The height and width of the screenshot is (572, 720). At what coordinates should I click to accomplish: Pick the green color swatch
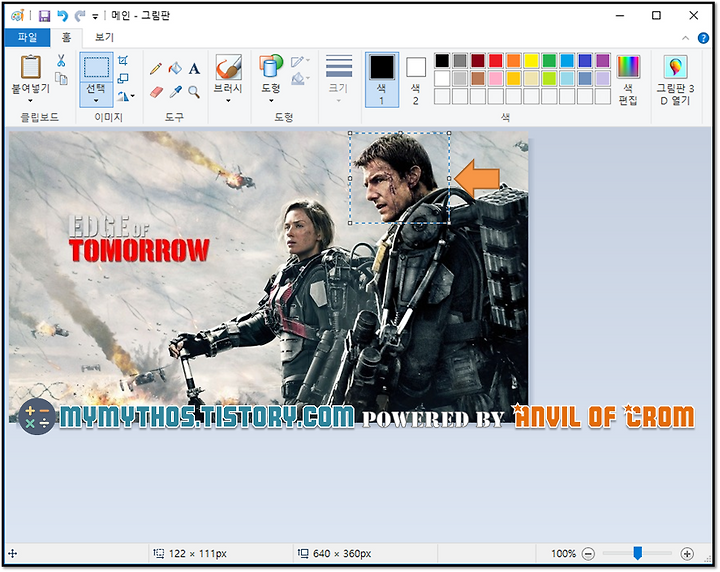coord(549,61)
